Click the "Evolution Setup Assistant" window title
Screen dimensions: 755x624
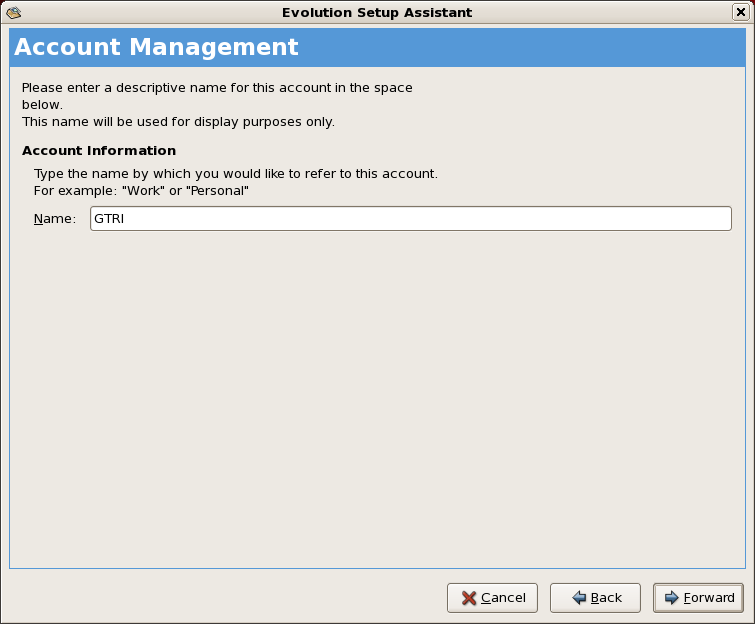point(377,12)
